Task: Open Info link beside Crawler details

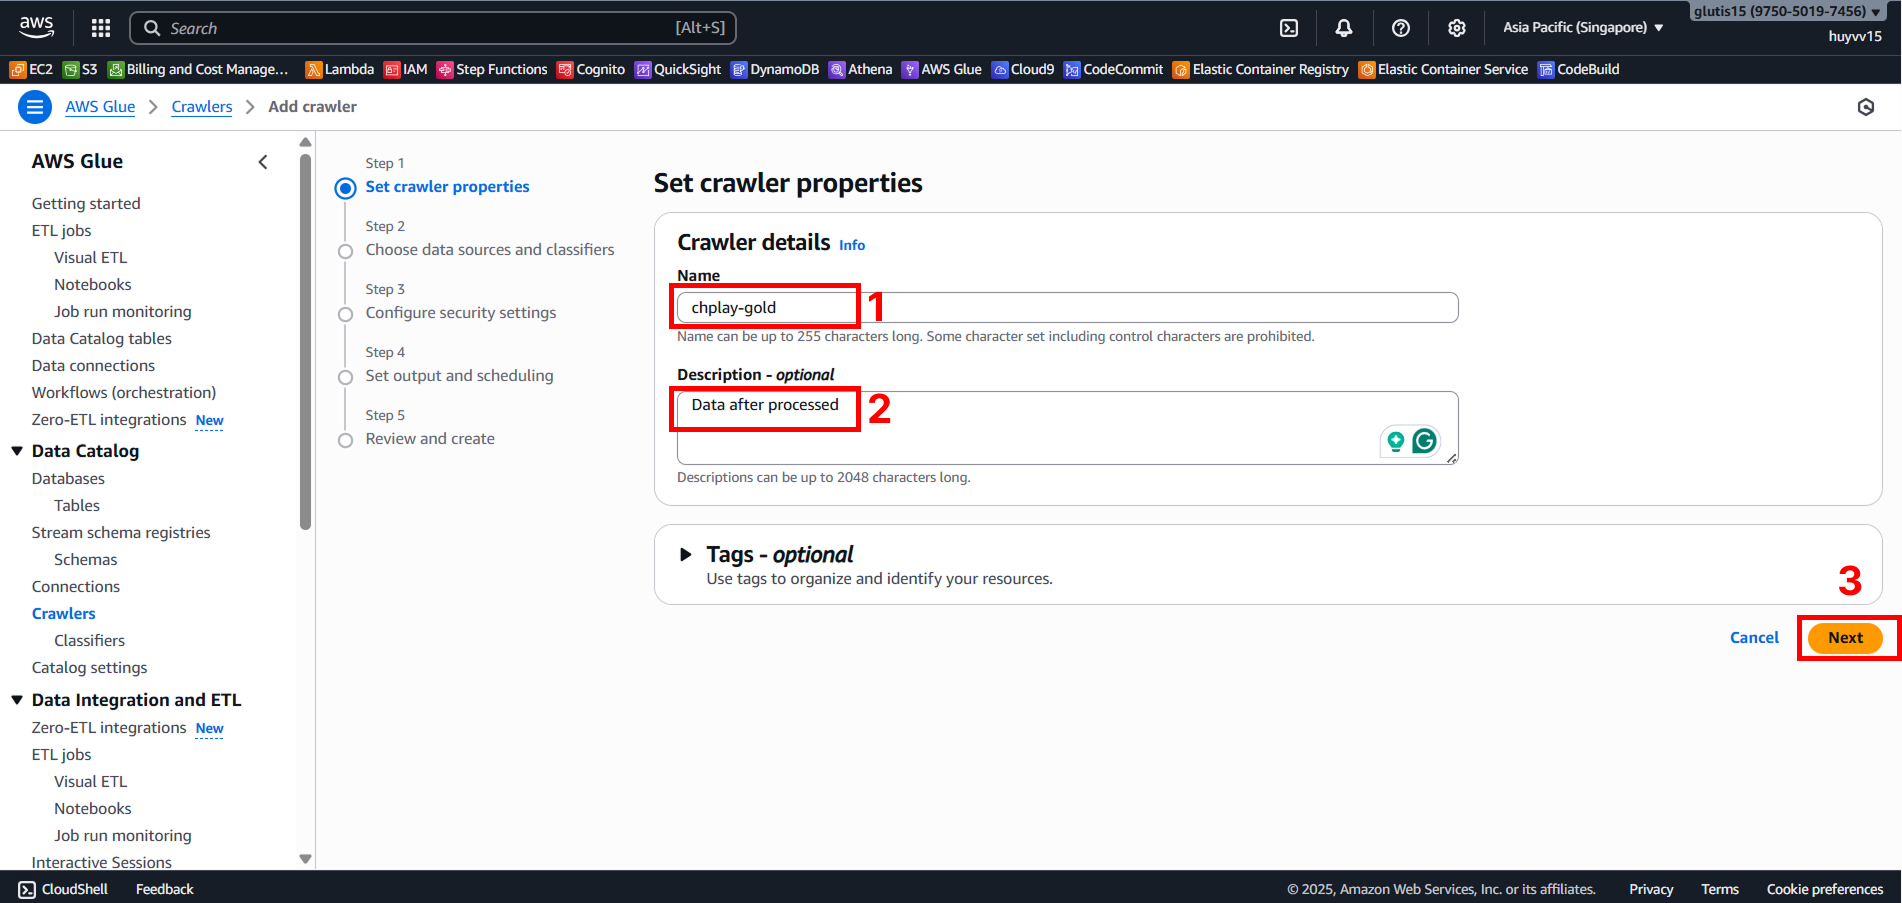Action: click(x=852, y=245)
